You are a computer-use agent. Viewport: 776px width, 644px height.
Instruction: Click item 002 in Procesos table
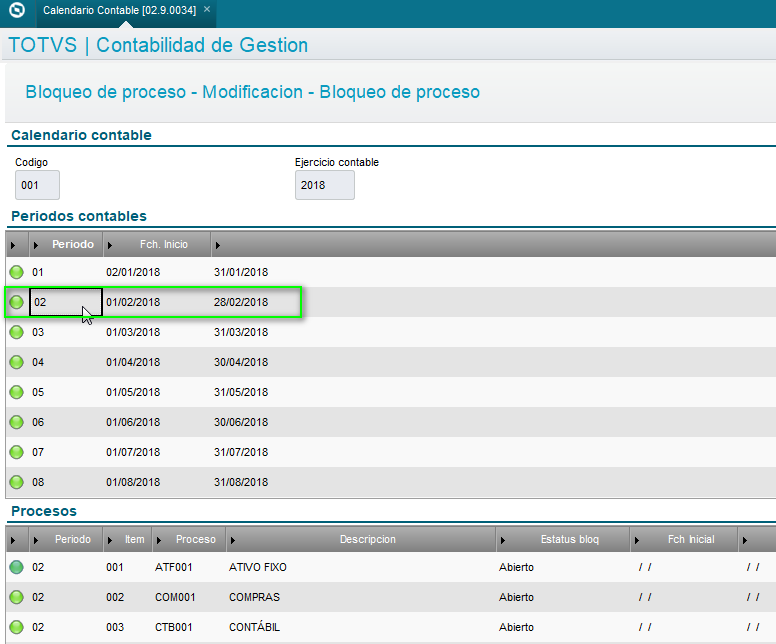click(x=114, y=597)
